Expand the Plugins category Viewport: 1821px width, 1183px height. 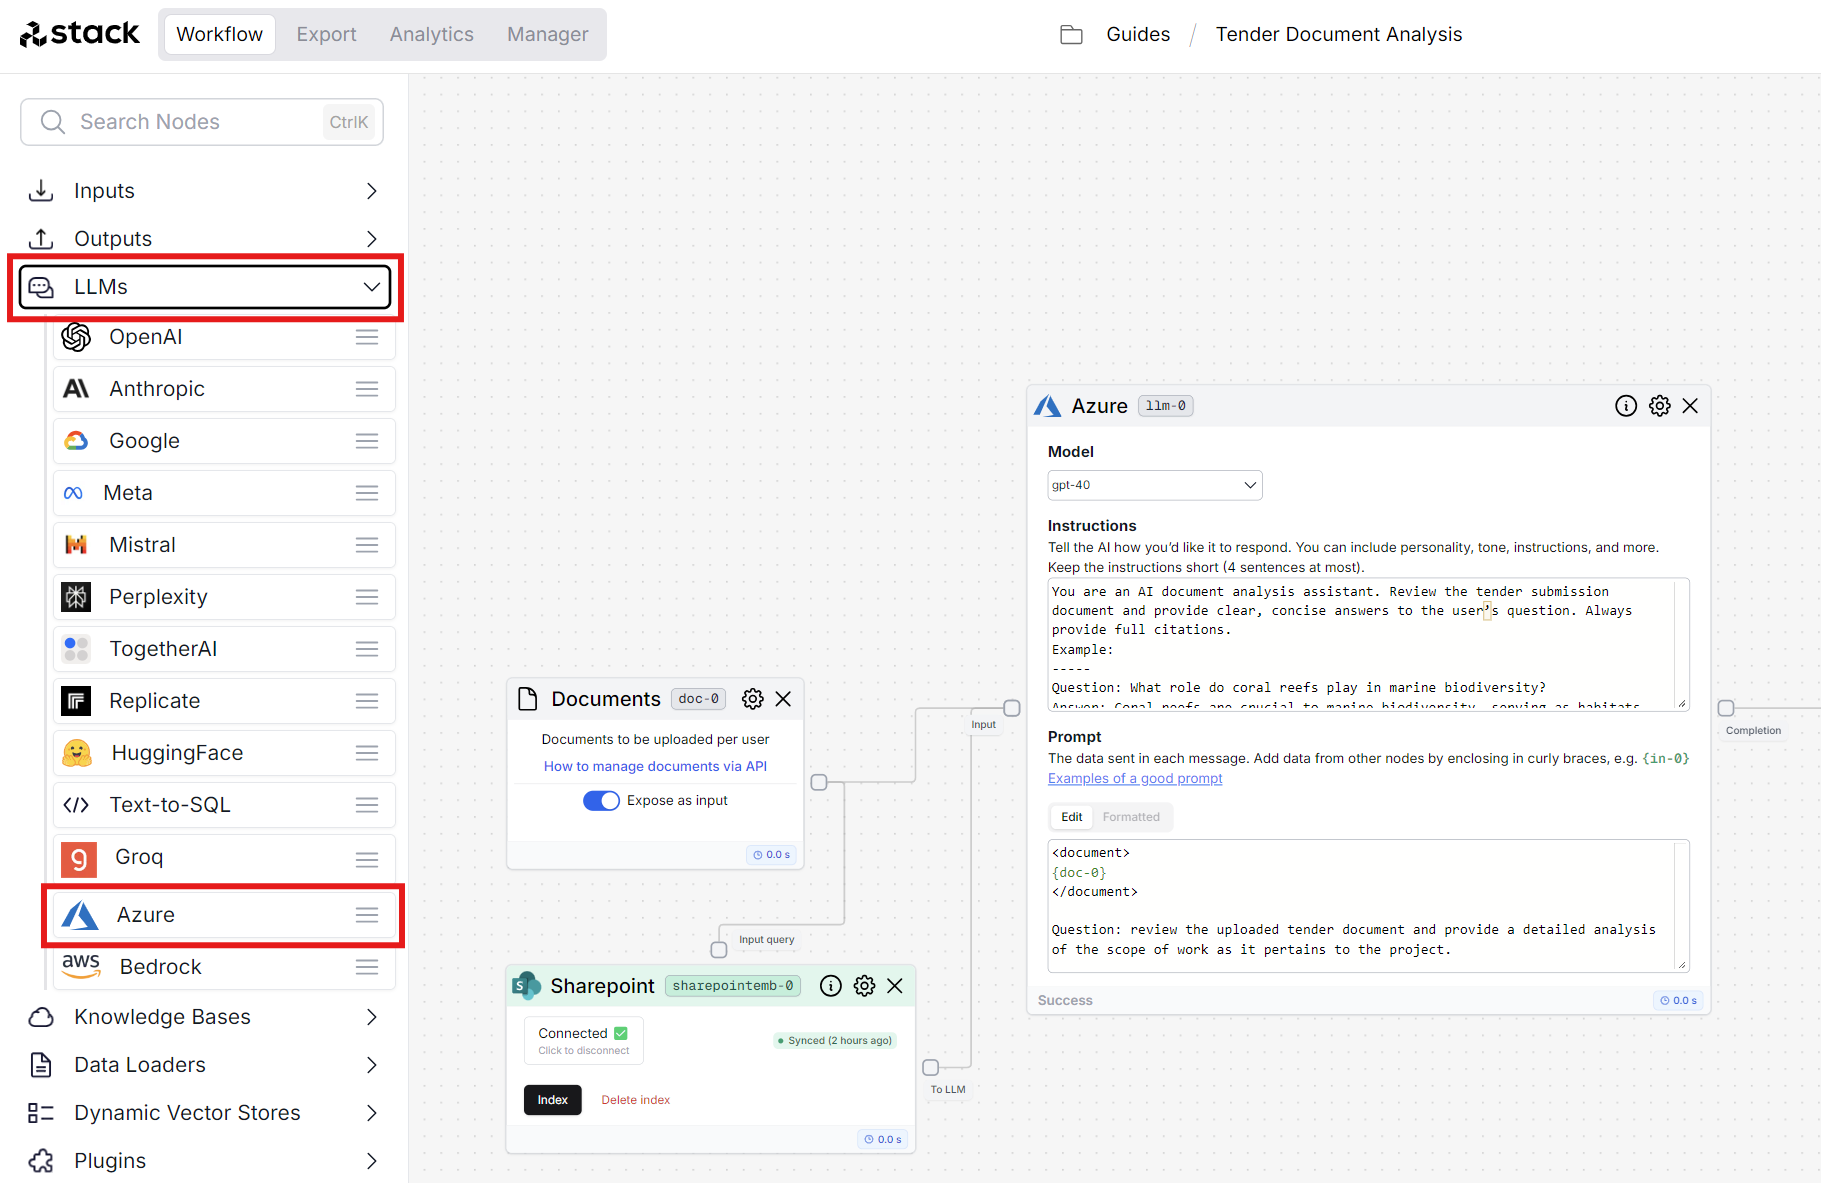(x=204, y=1161)
